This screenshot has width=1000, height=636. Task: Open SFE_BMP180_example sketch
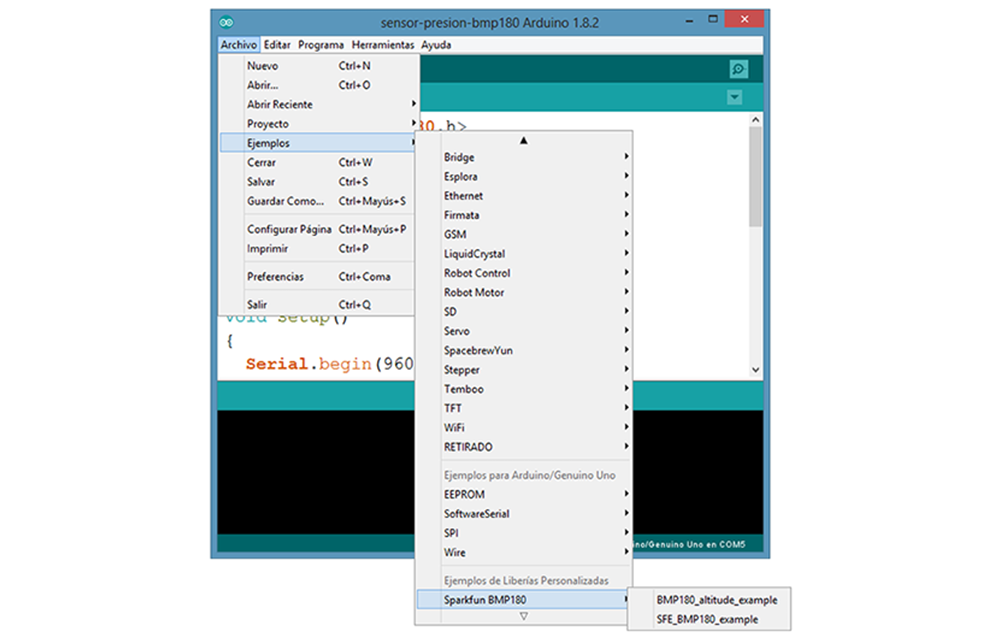pos(706,620)
